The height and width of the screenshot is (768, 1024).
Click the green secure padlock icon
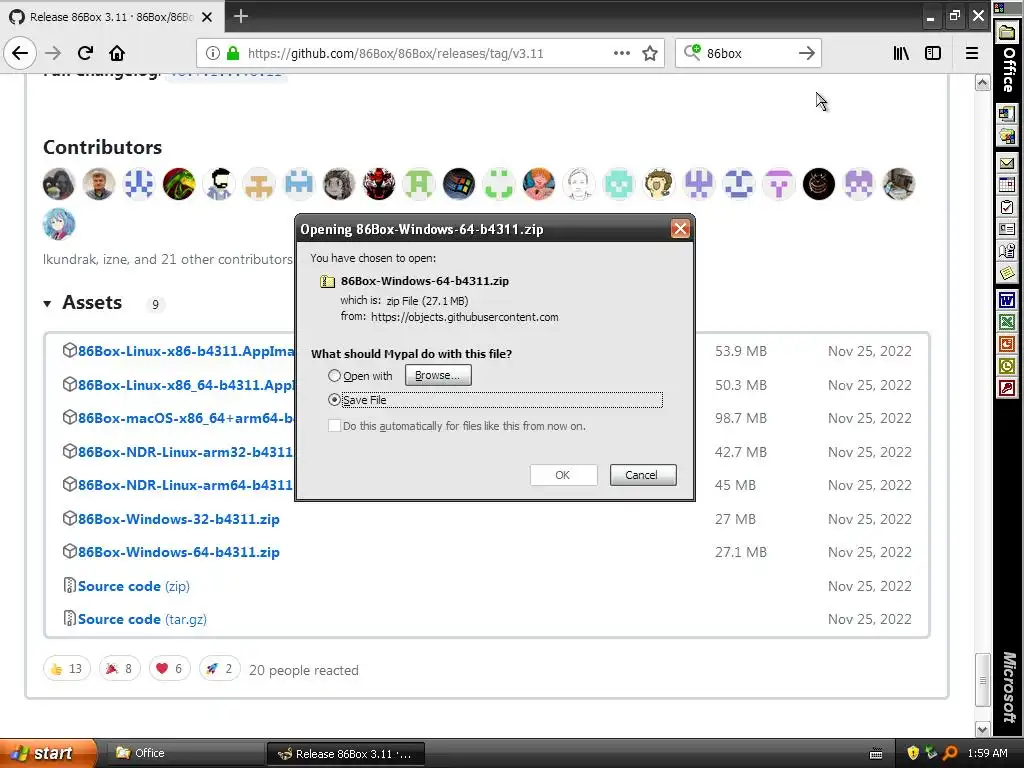pyautogui.click(x=232, y=53)
